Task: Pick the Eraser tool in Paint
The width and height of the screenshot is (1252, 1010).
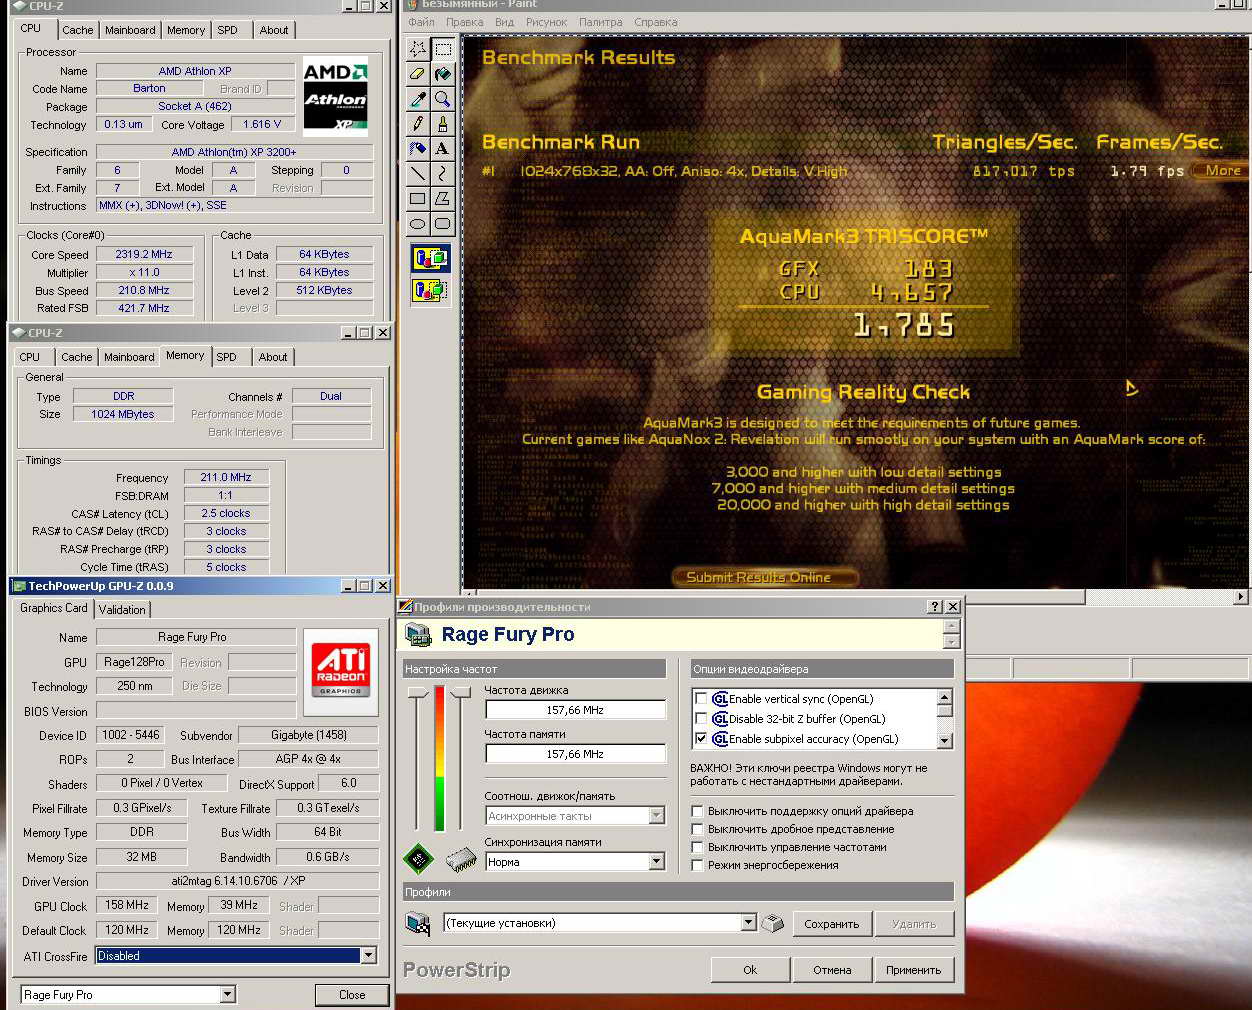Action: click(418, 73)
